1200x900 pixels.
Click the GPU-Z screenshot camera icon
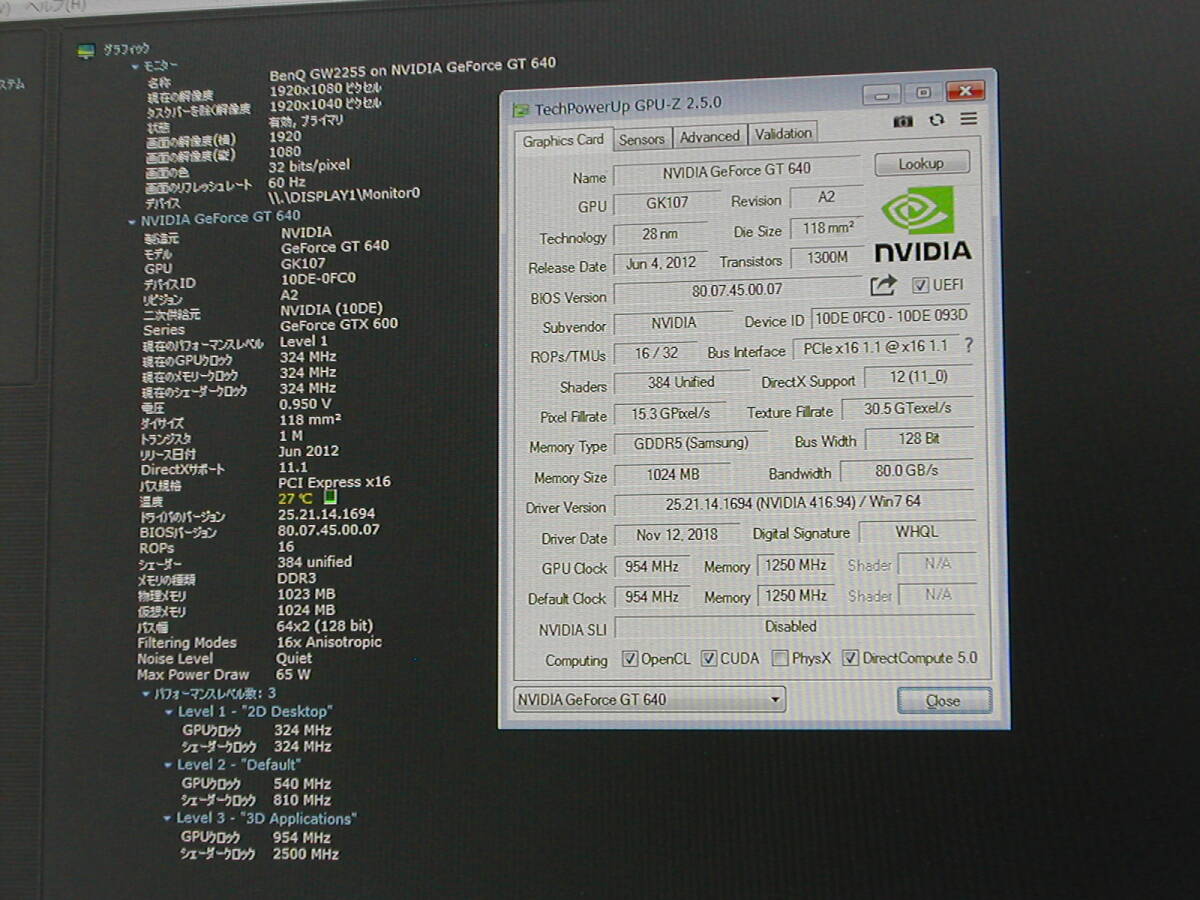coord(903,120)
